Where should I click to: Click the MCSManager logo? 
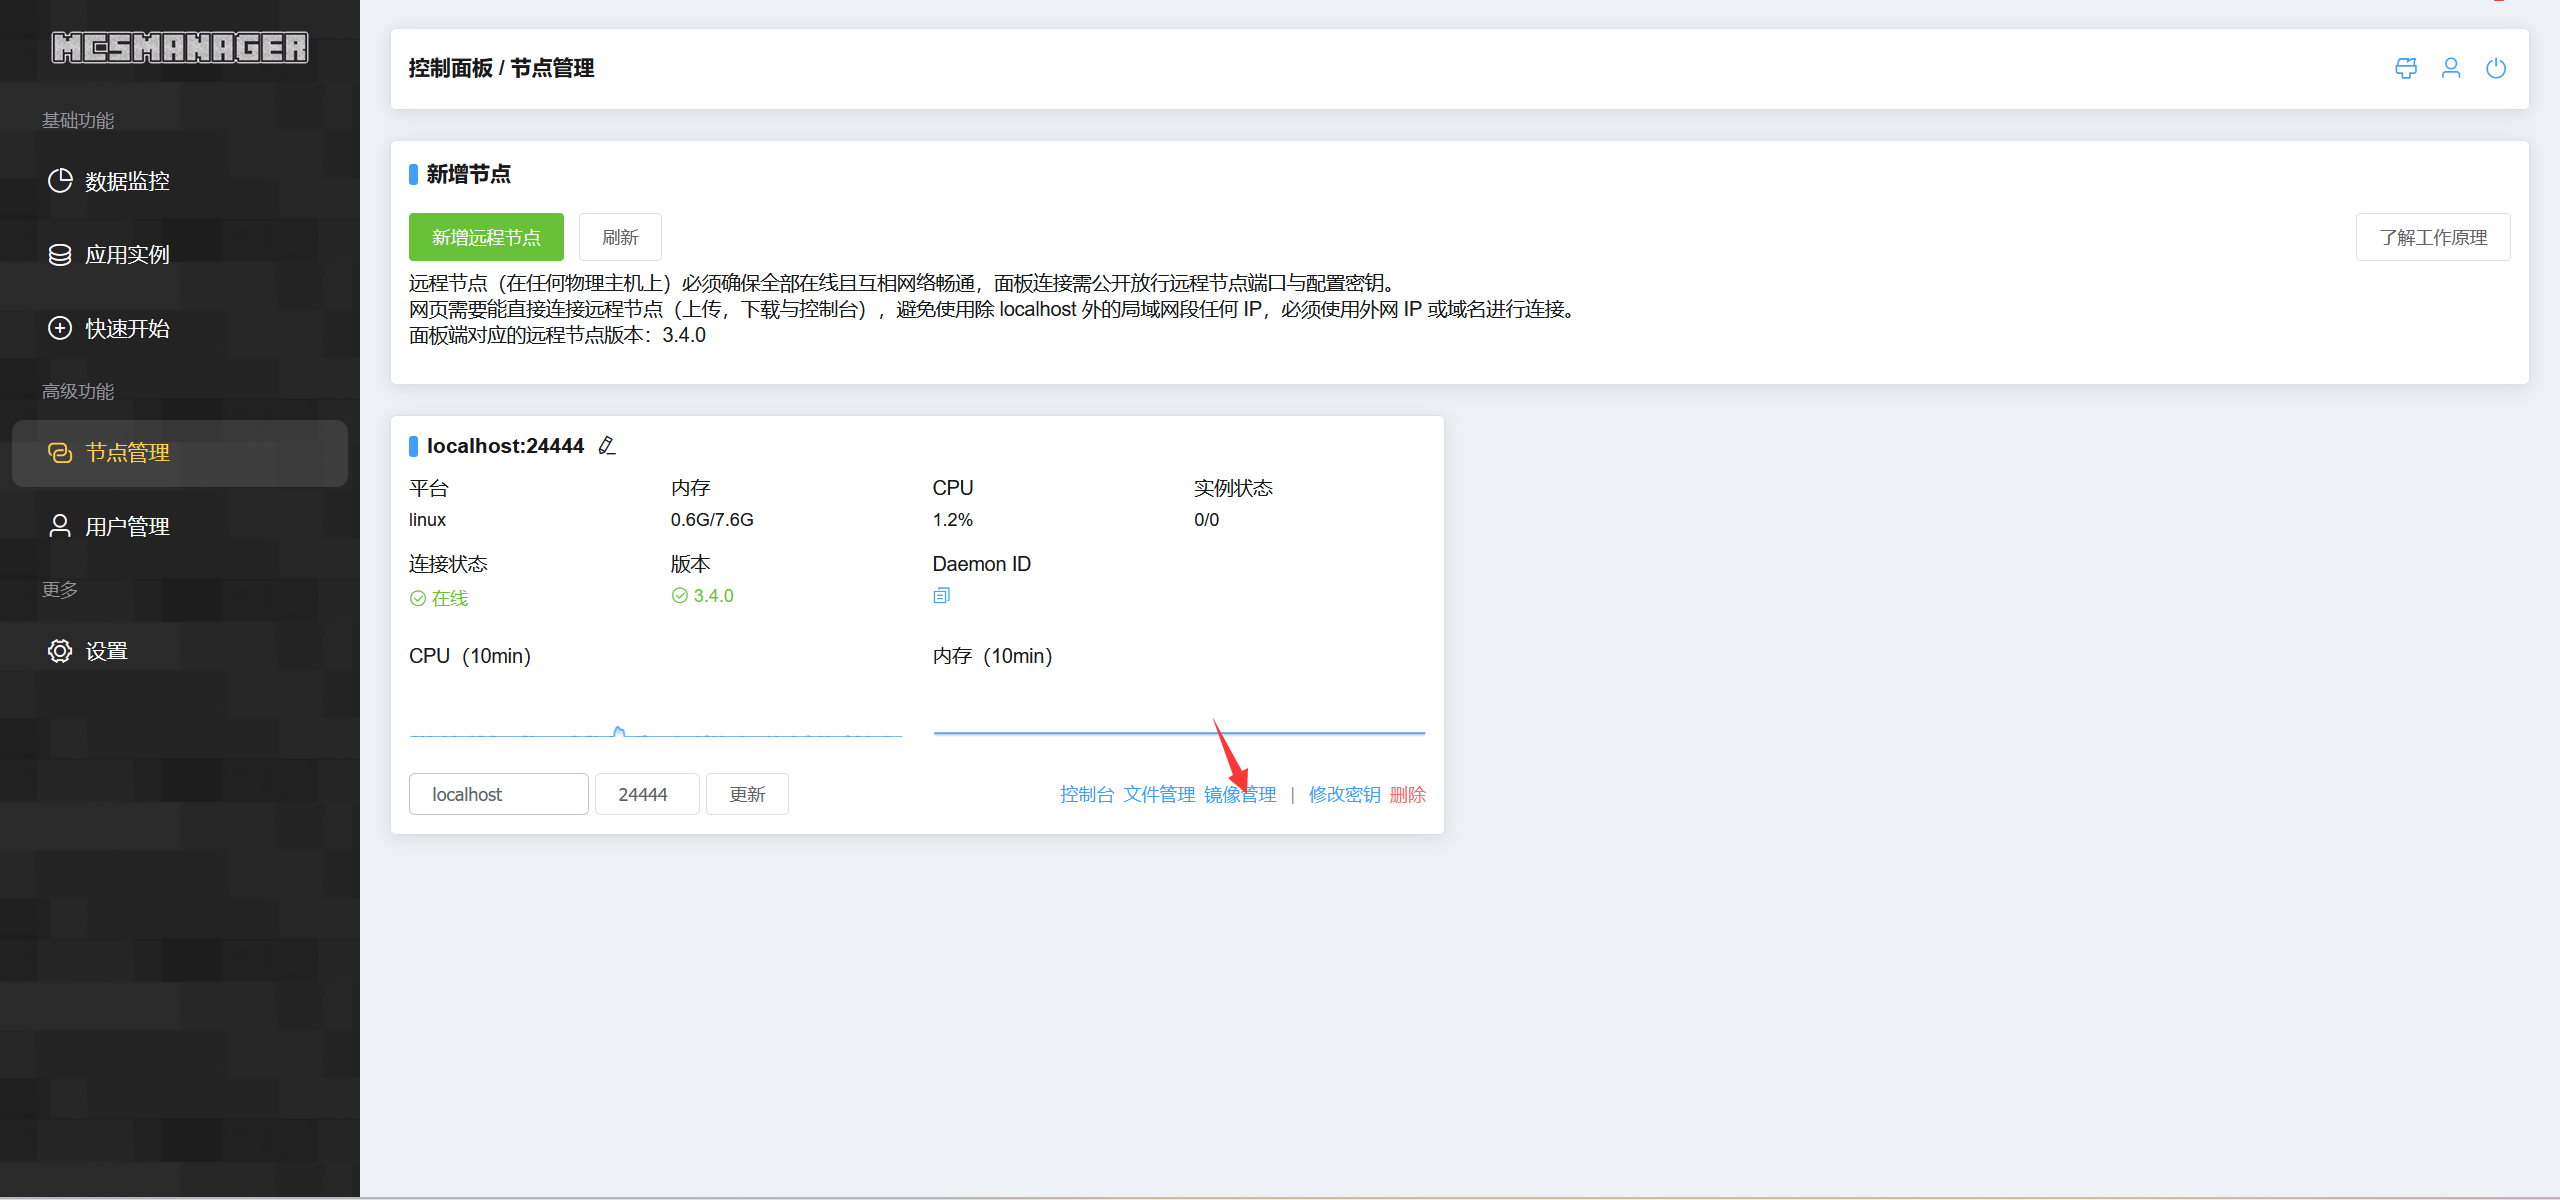coord(180,47)
